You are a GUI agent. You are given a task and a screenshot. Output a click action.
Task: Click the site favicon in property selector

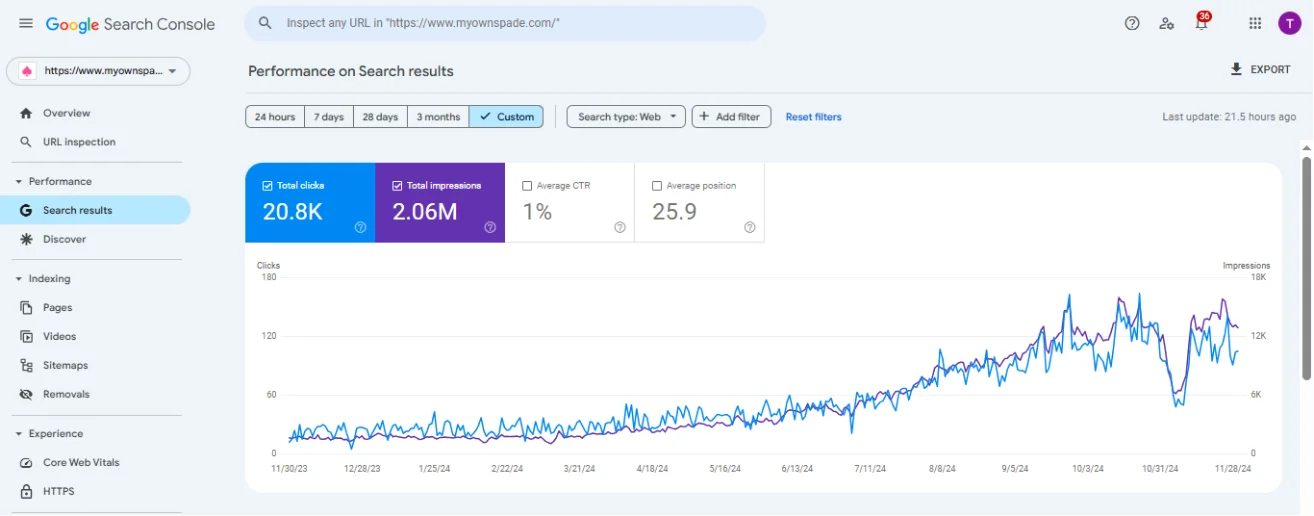(x=28, y=71)
